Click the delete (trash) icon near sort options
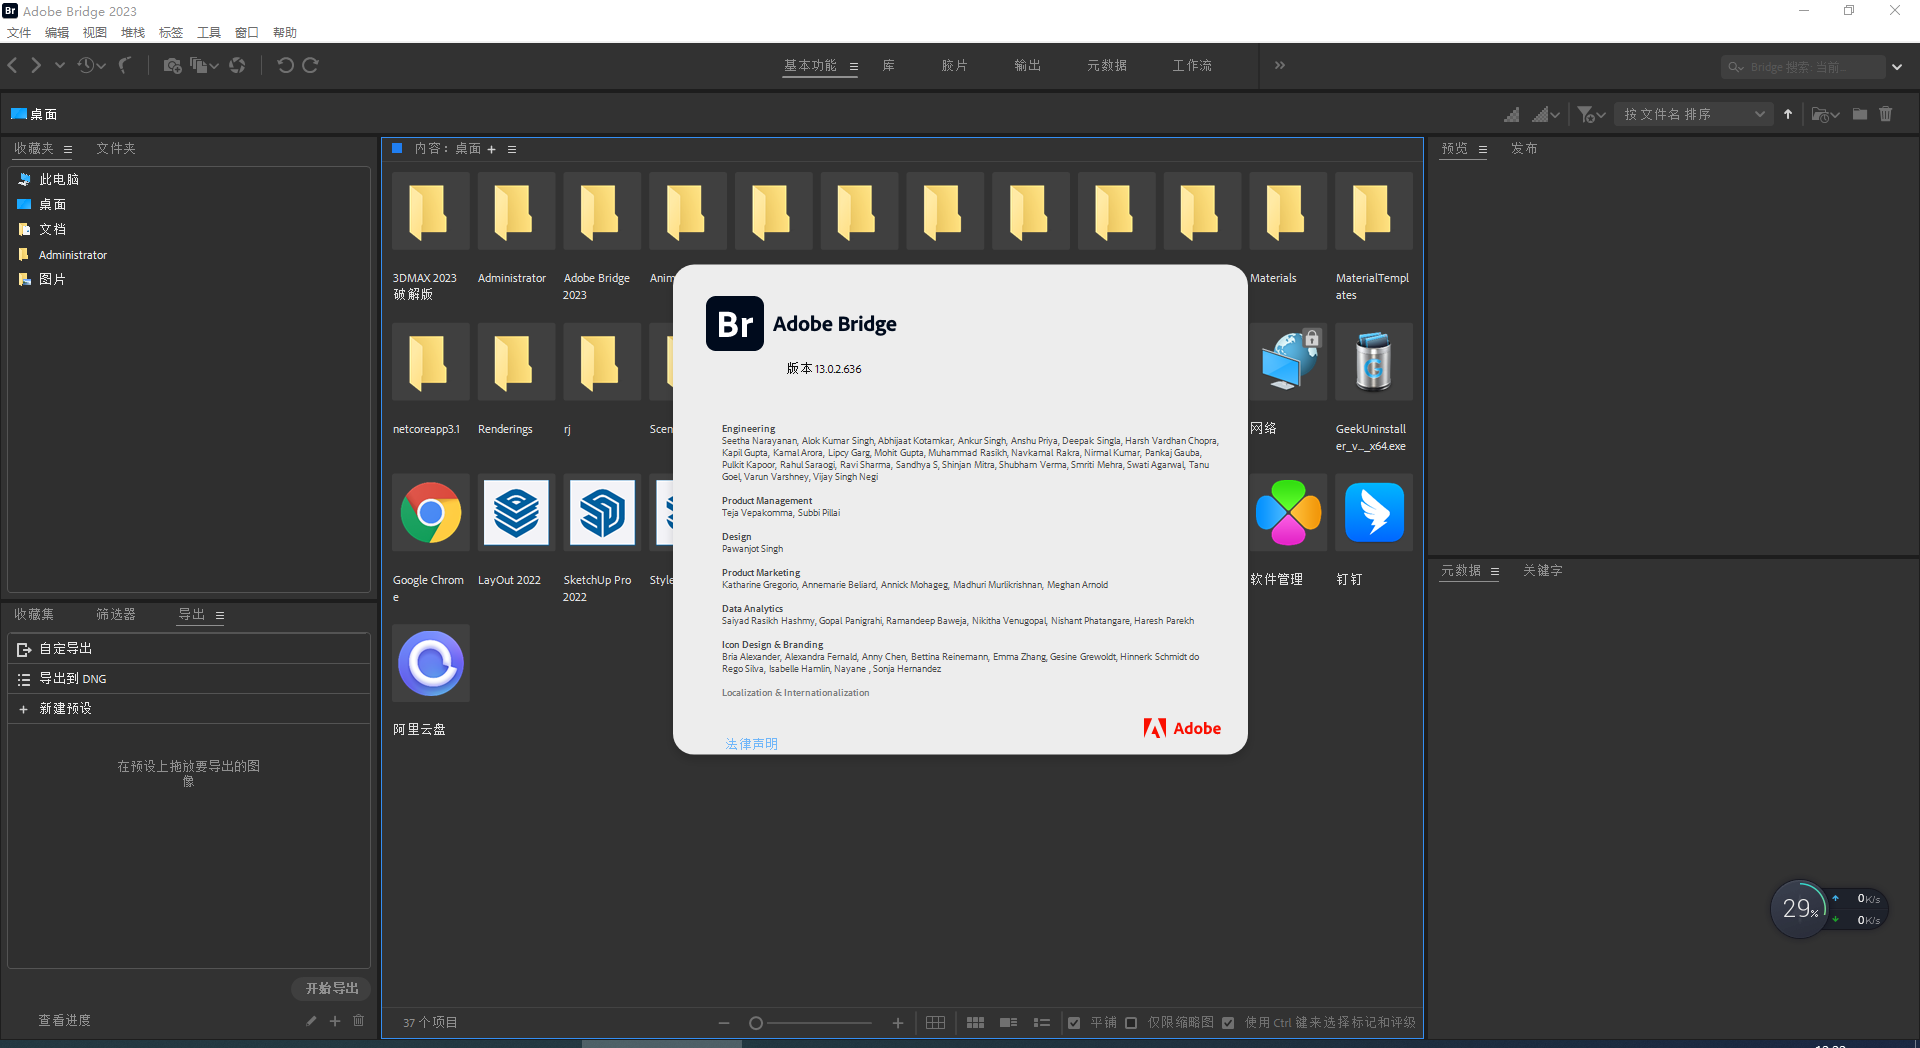The height and width of the screenshot is (1048, 1920). (x=1887, y=114)
